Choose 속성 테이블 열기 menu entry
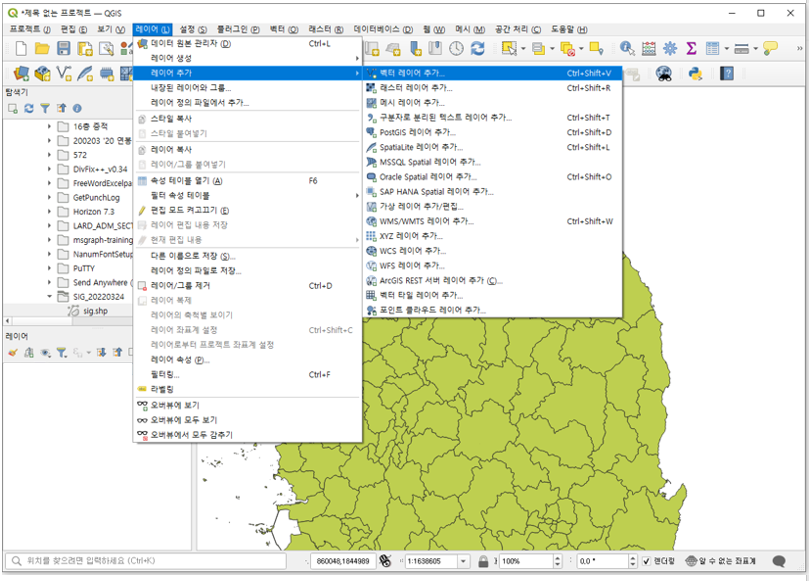The height and width of the screenshot is (581, 809). (248, 181)
